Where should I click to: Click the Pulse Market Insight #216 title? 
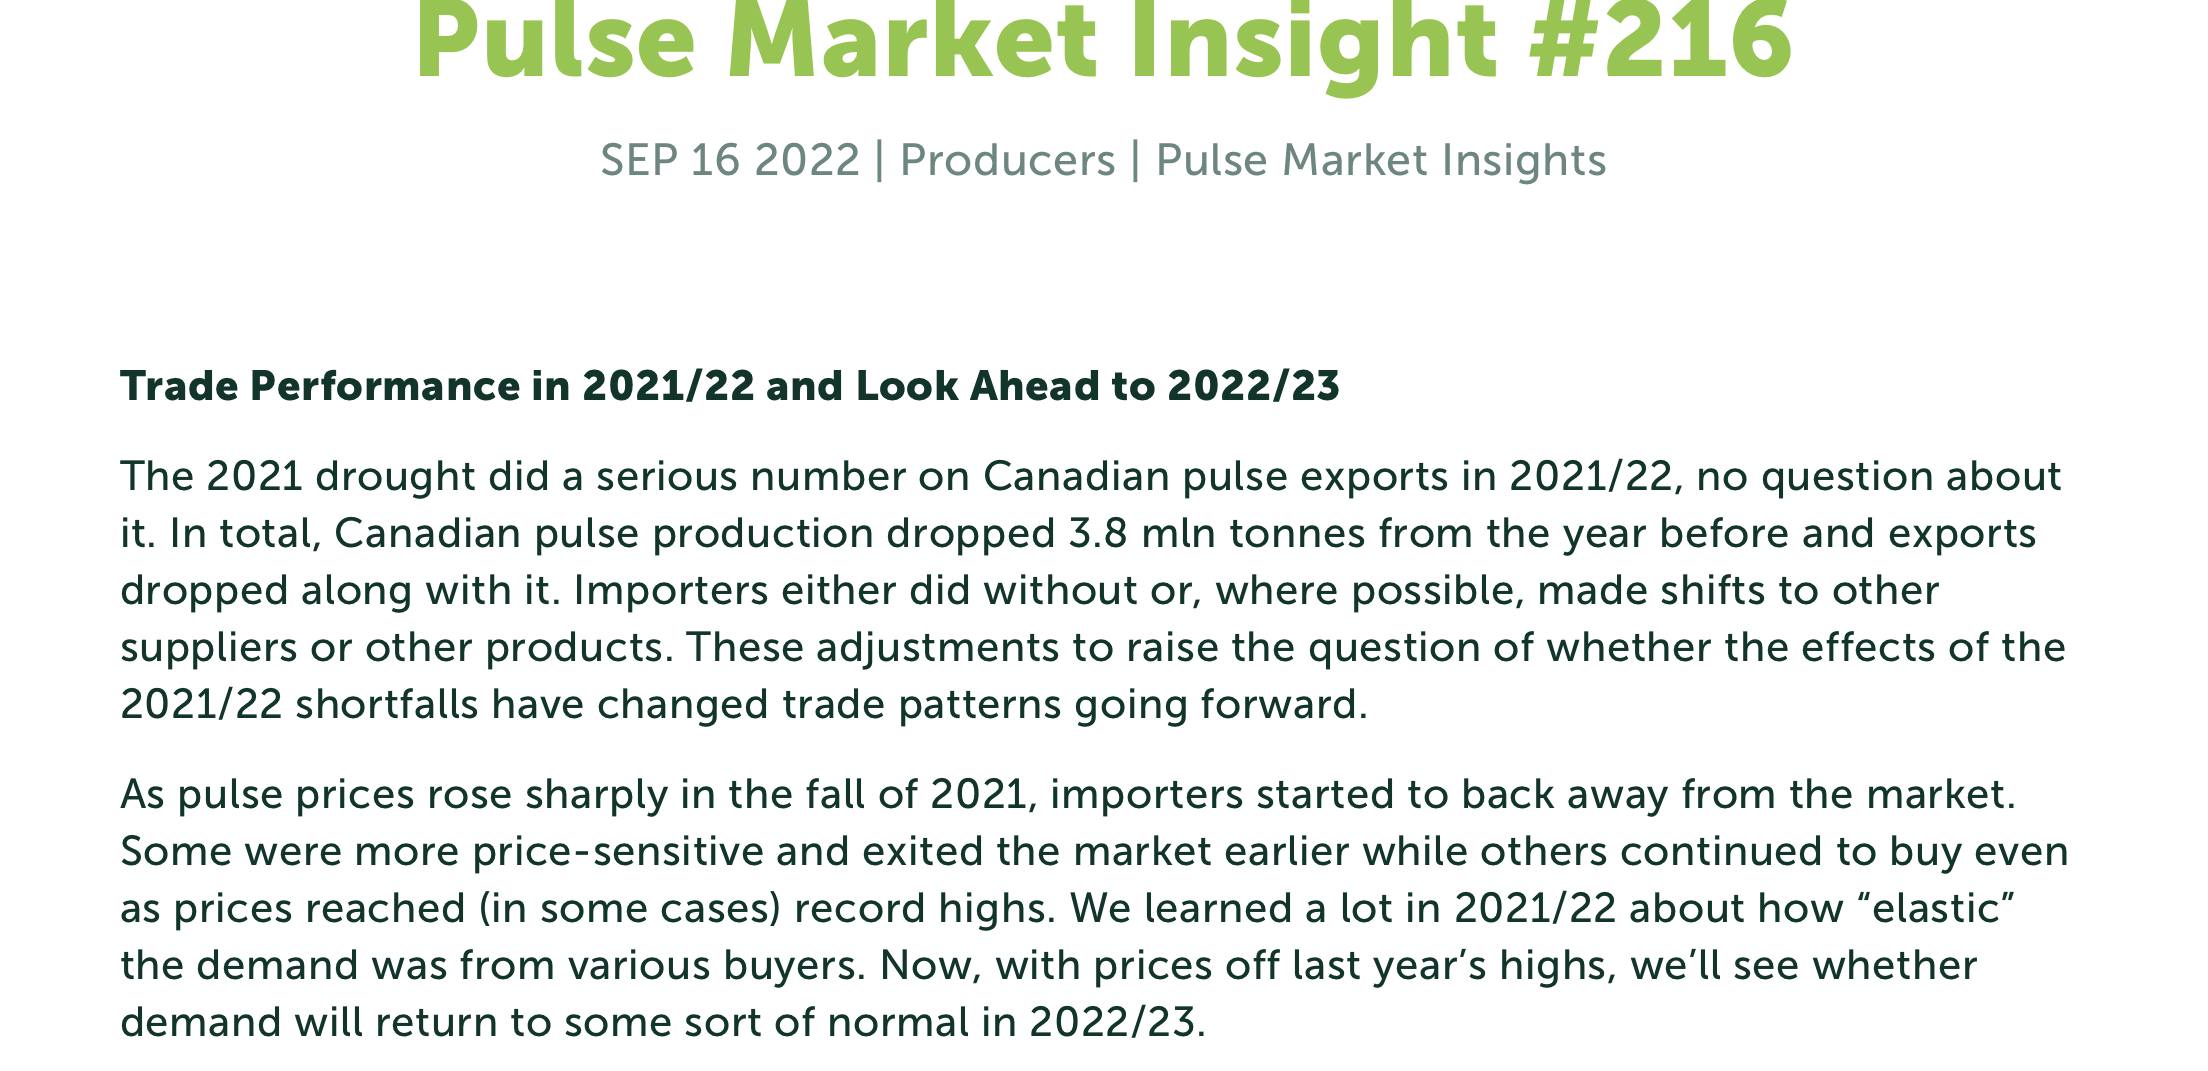pyautogui.click(x=1103, y=40)
